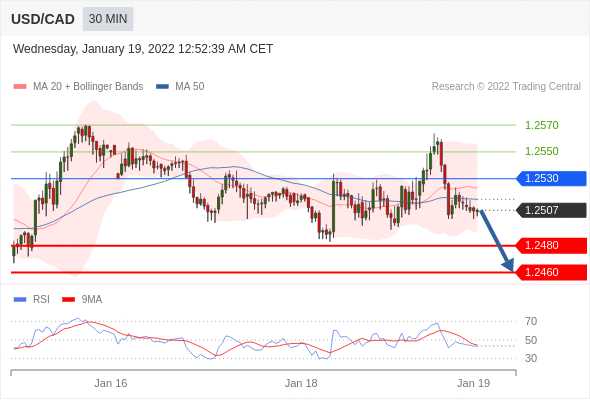Image resolution: width=590 pixels, height=400 pixels.
Task: Click the blue 1.2530 pivot price tag
Action: [551, 178]
